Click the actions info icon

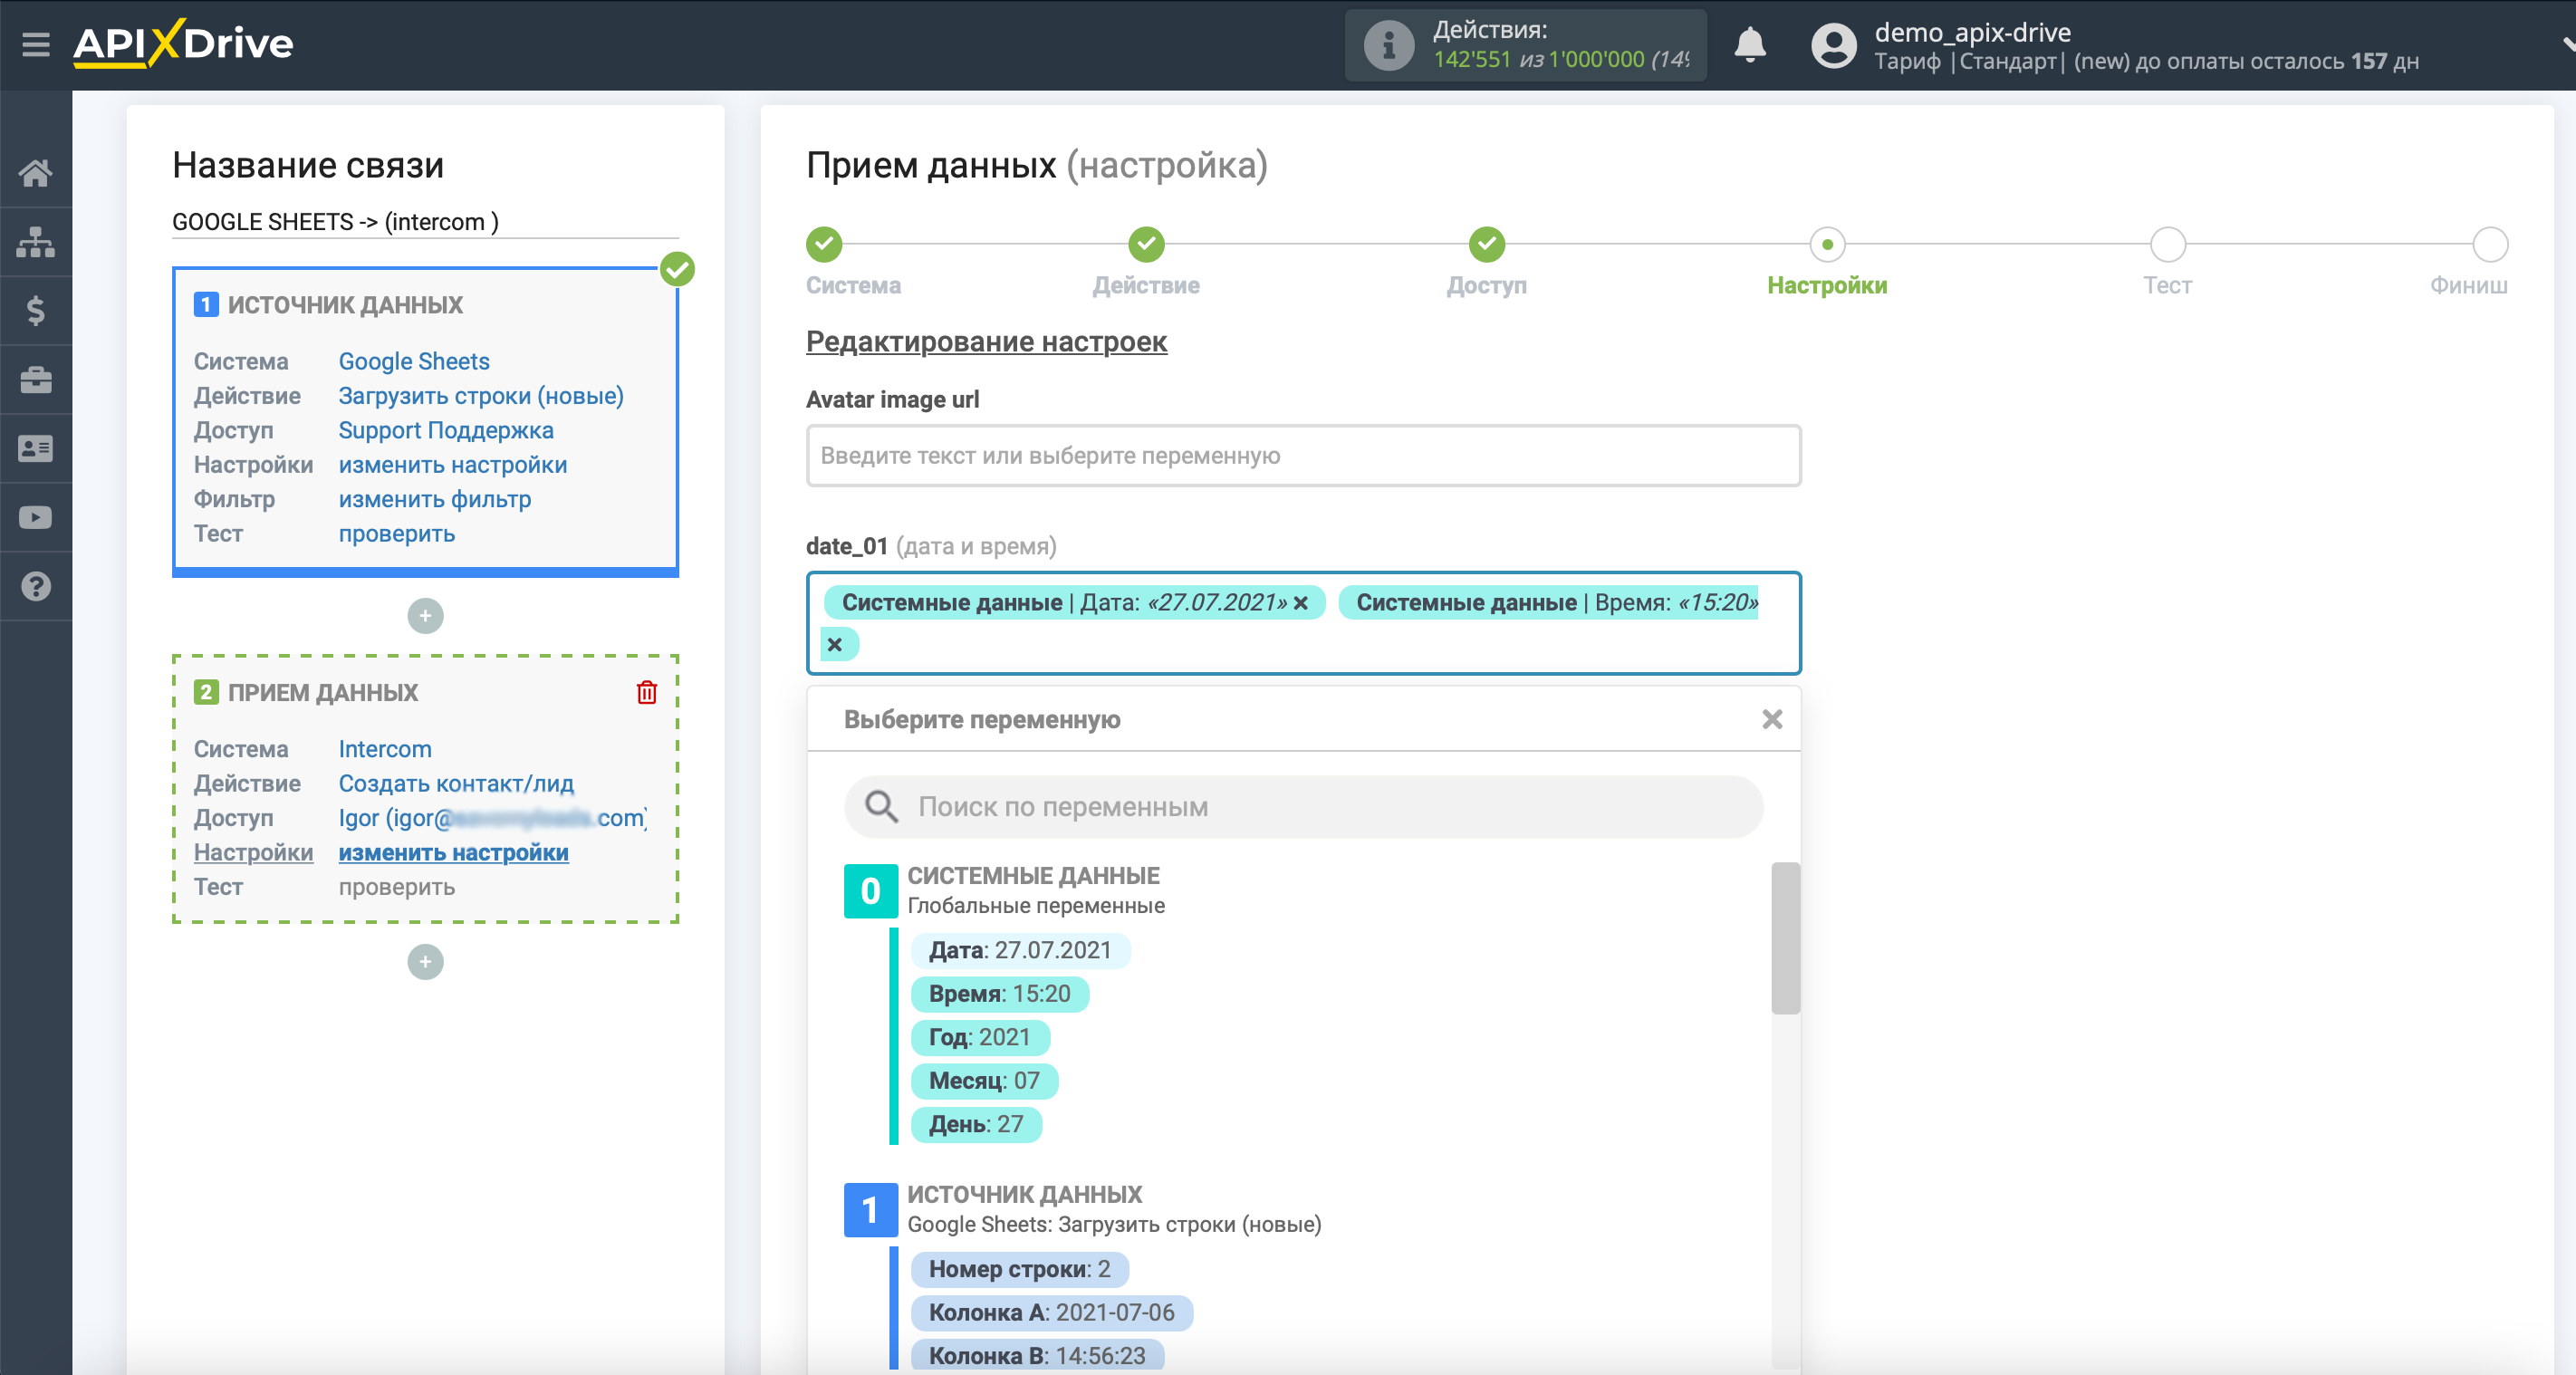pyautogui.click(x=1389, y=45)
